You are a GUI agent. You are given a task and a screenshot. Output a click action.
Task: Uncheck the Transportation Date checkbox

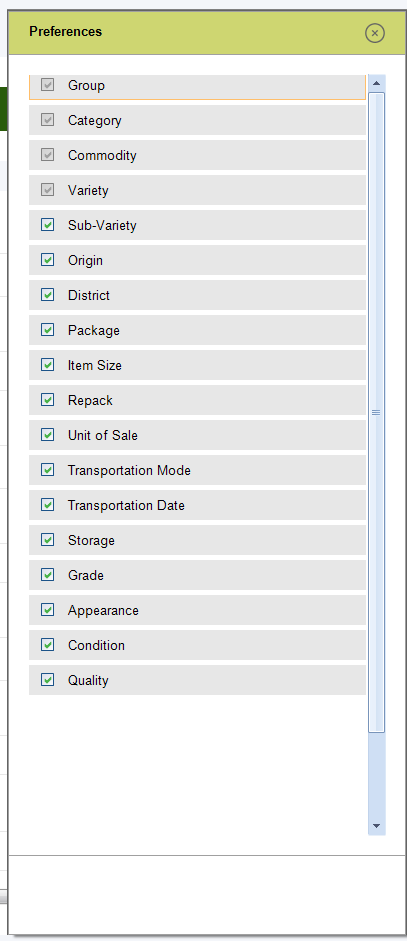click(47, 505)
